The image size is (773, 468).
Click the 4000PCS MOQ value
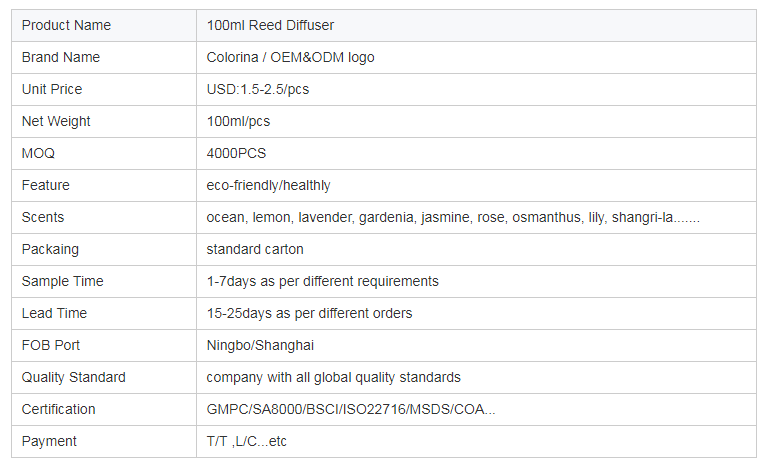tap(236, 153)
